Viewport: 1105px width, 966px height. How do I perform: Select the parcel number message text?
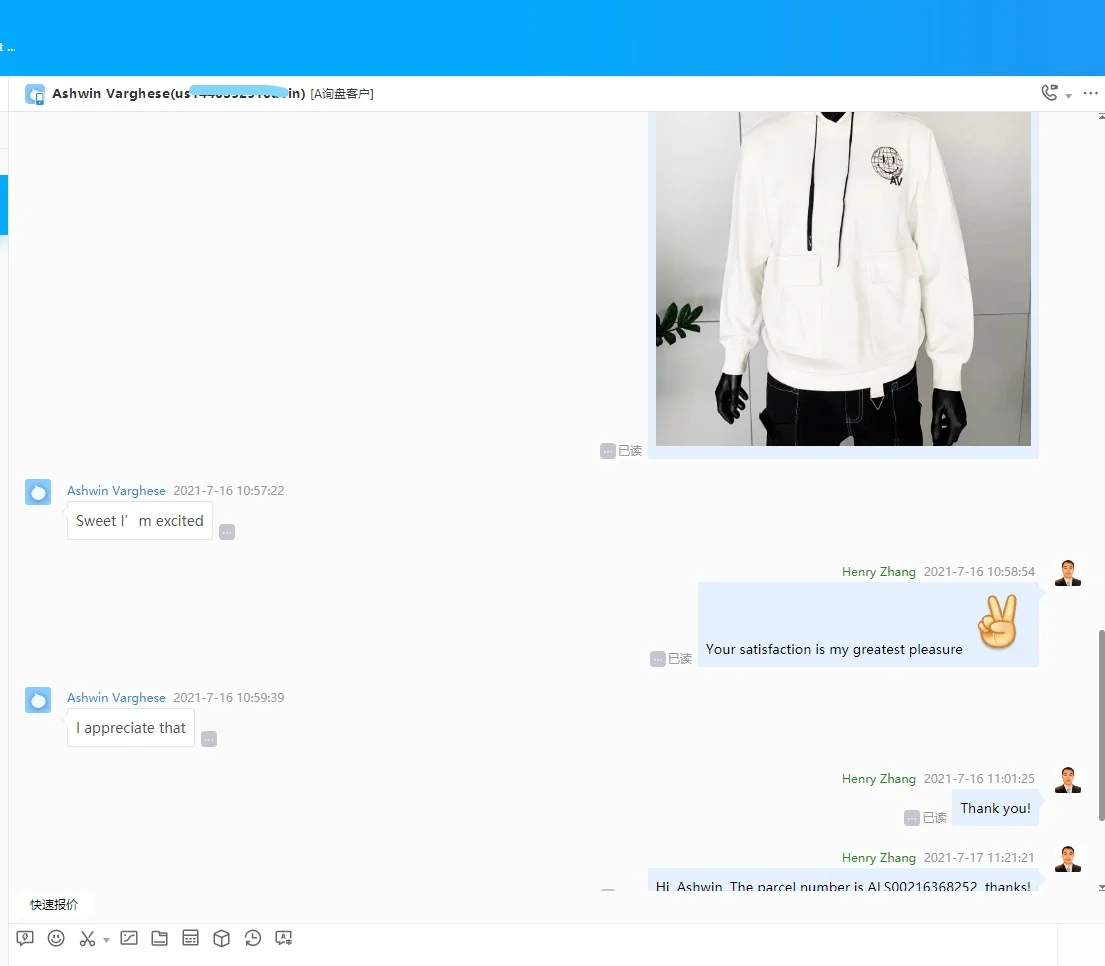(843, 885)
